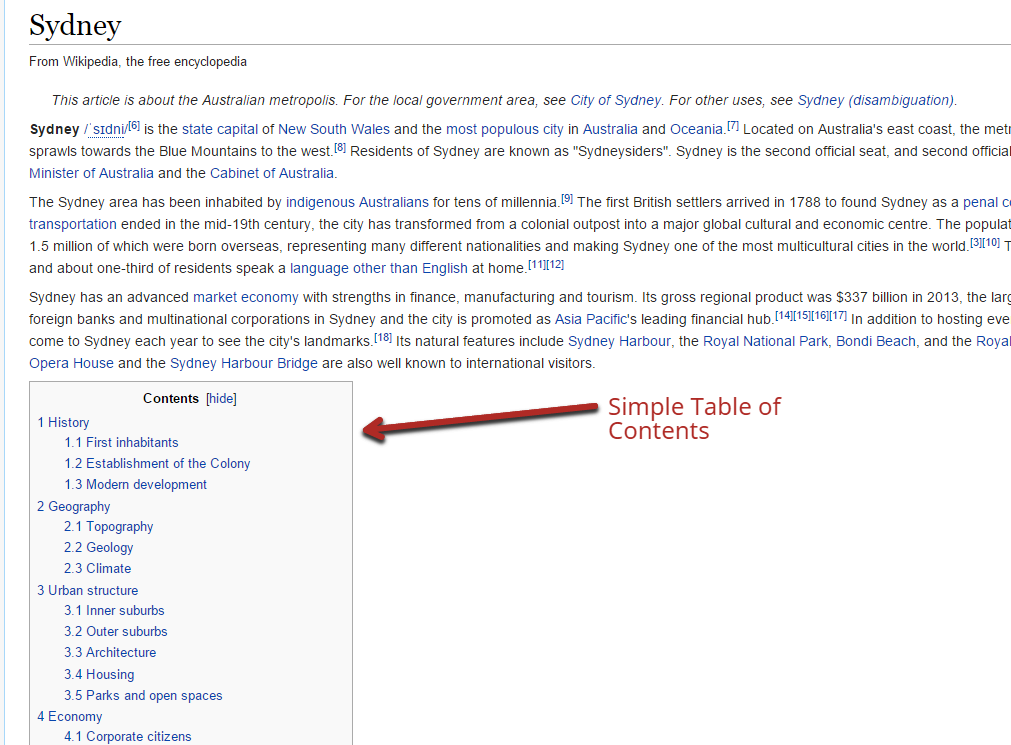The width and height of the screenshot is (1011, 745).
Task: Follow the 'Opera House' link
Action: [x=72, y=363]
